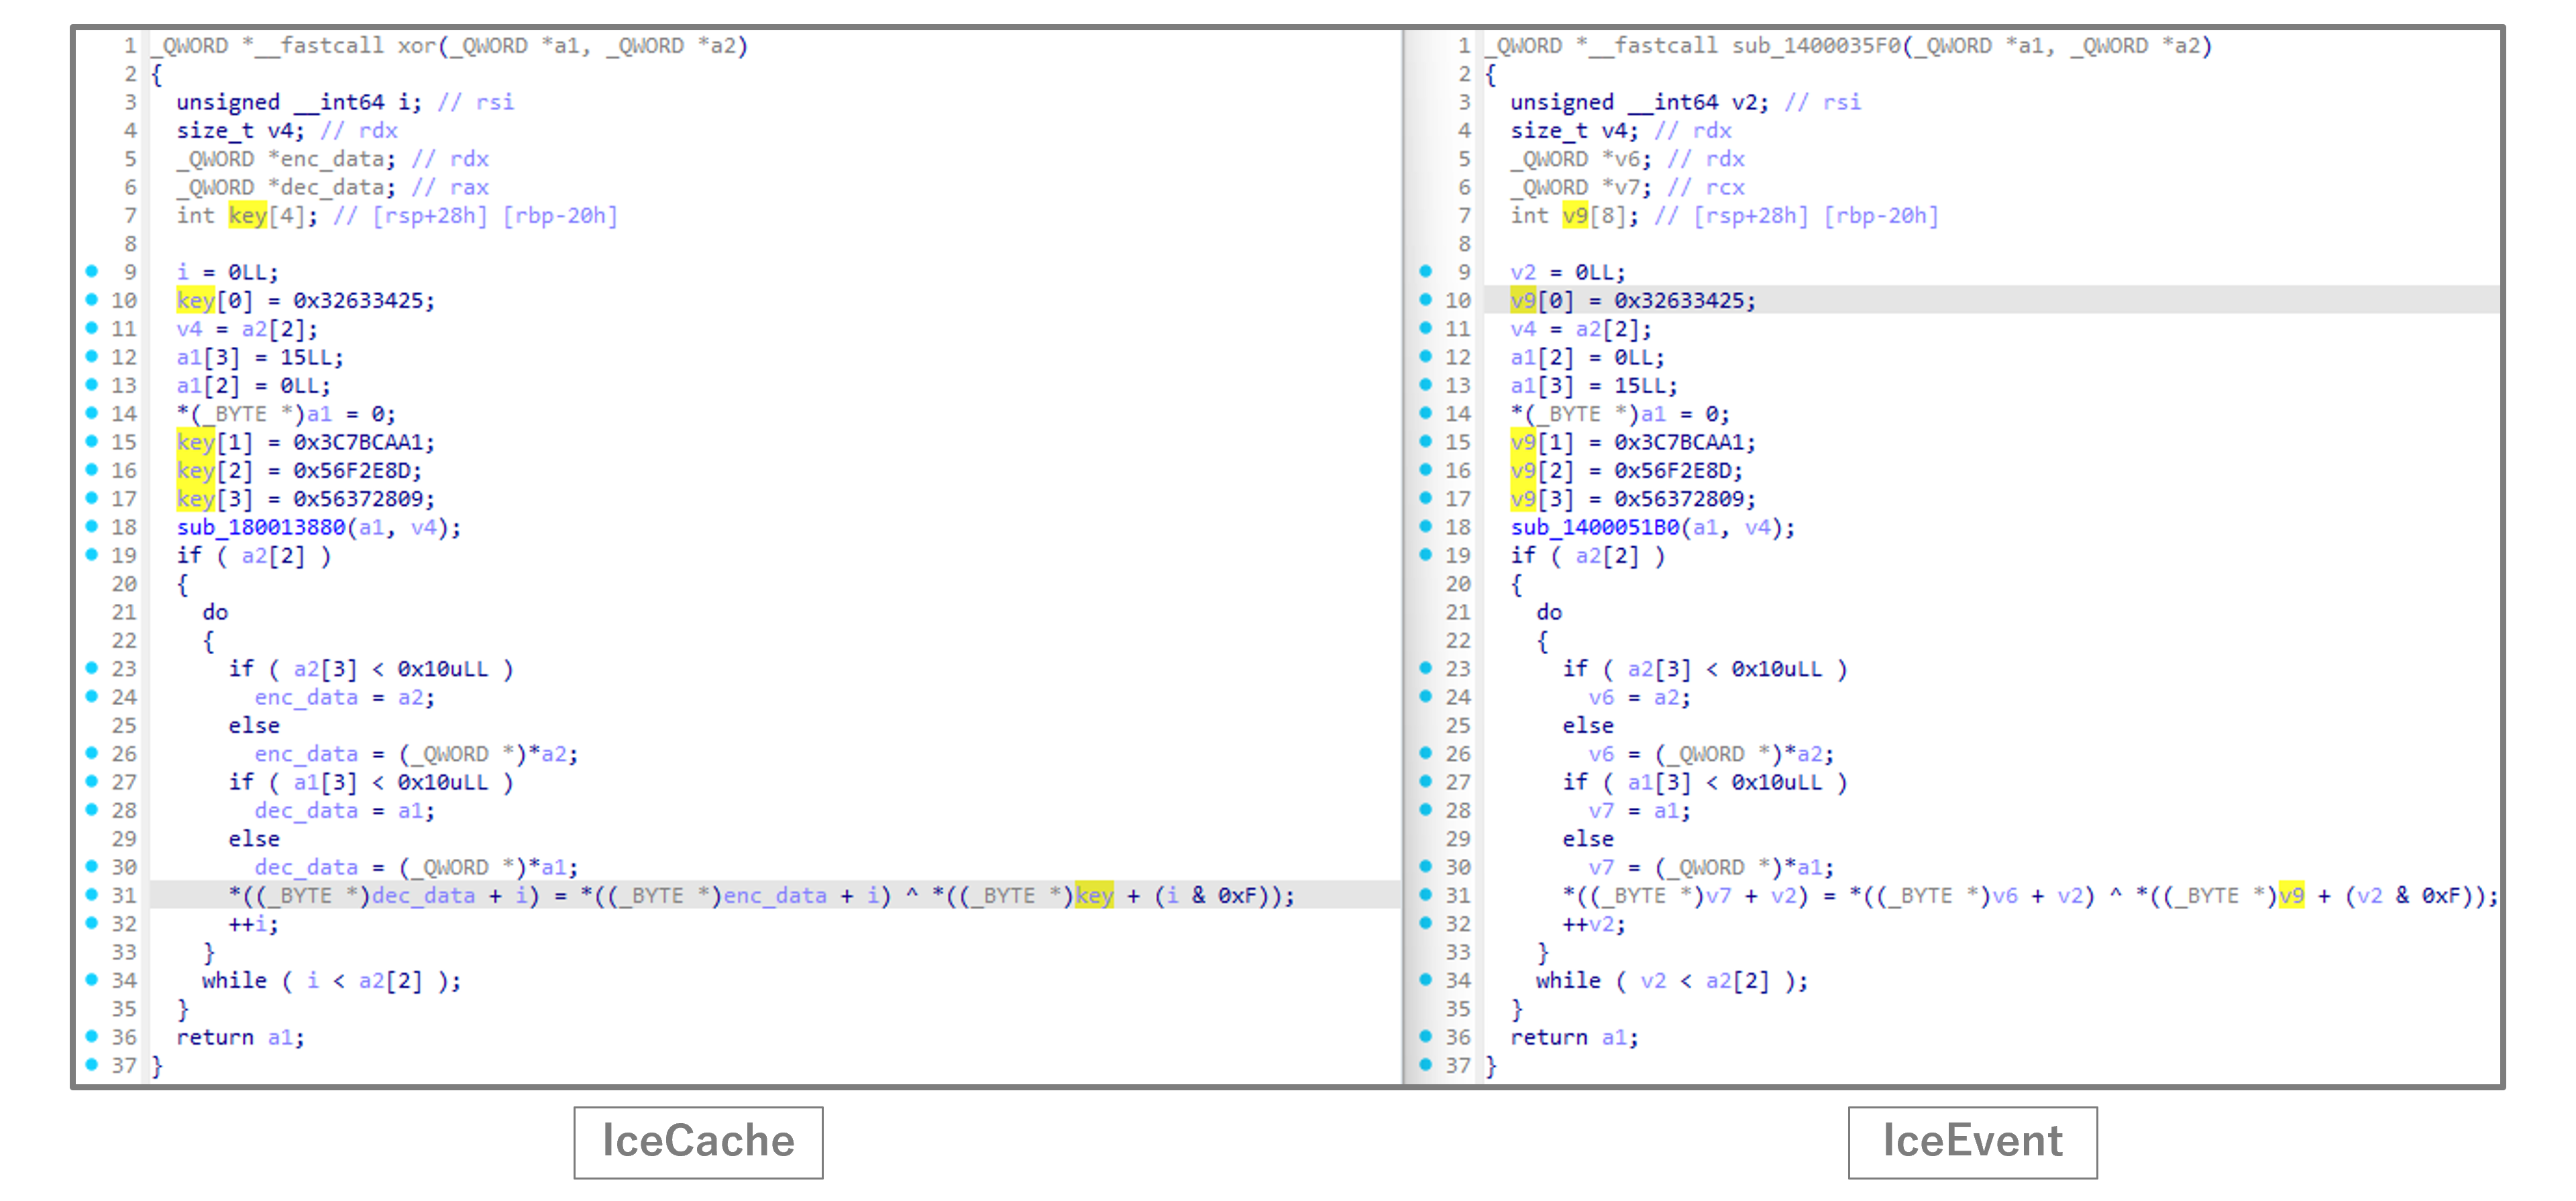This screenshot has width=2576, height=1201.
Task: Open sub_1400051B0 function call in right pane
Action: point(1595,527)
